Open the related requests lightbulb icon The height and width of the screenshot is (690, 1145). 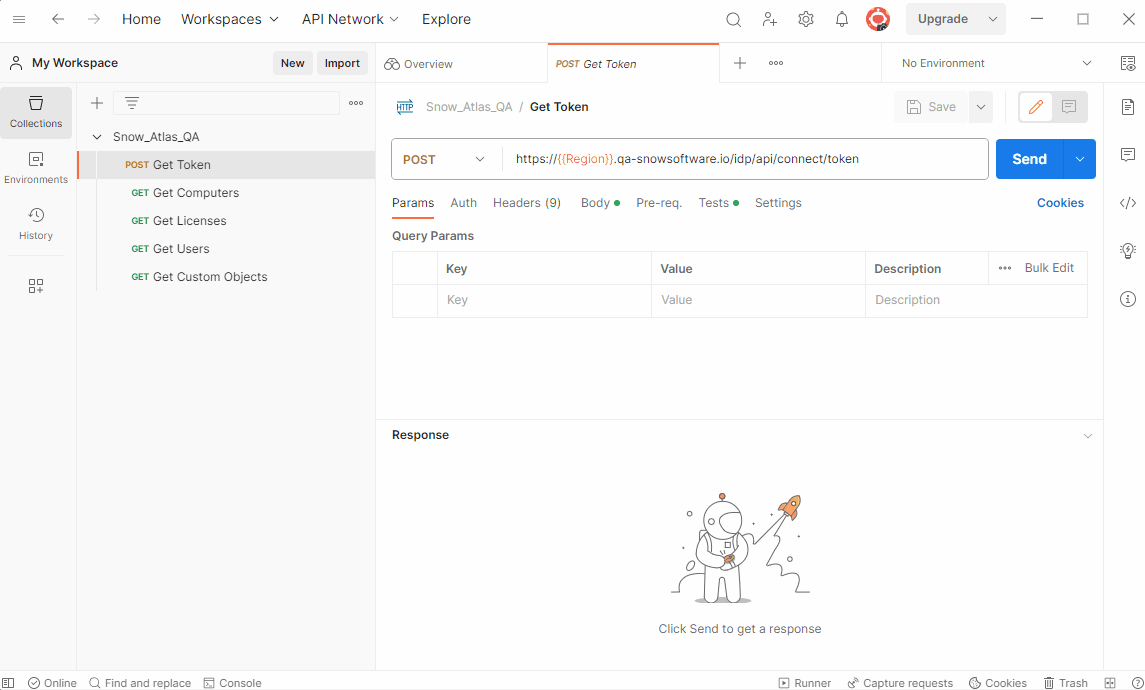(x=1127, y=250)
